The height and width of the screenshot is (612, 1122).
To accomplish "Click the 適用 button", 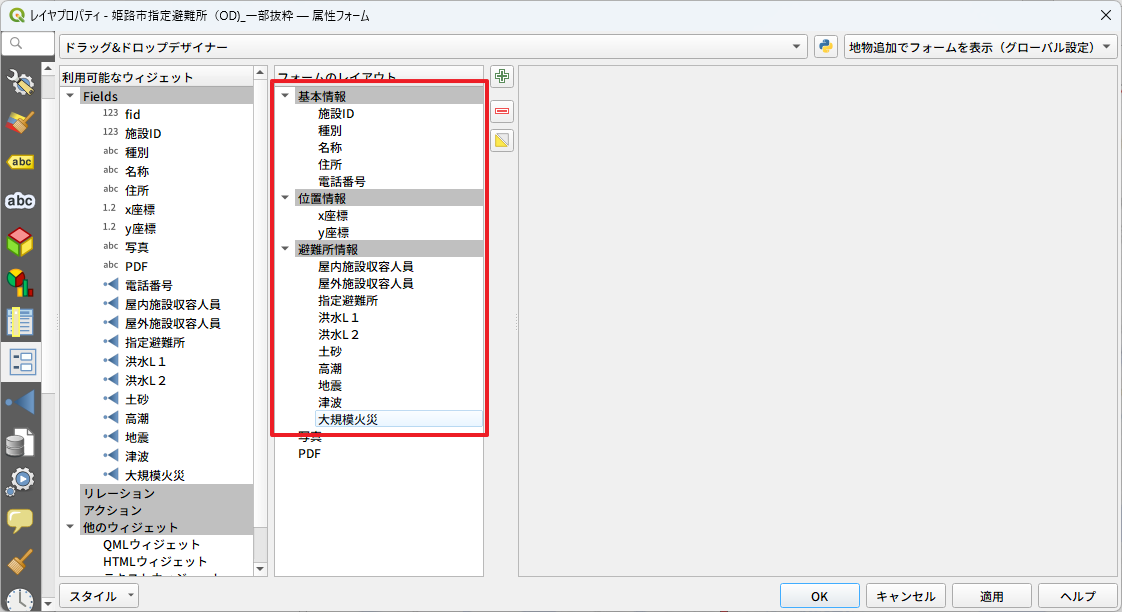I will coord(991,596).
